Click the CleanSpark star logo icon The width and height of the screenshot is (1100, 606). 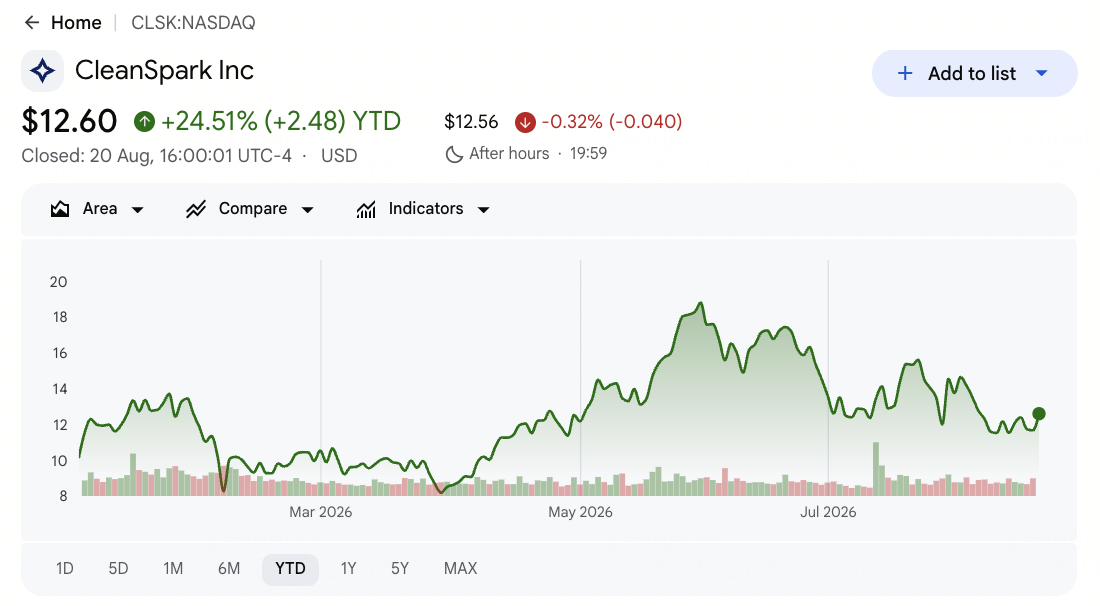[42, 71]
